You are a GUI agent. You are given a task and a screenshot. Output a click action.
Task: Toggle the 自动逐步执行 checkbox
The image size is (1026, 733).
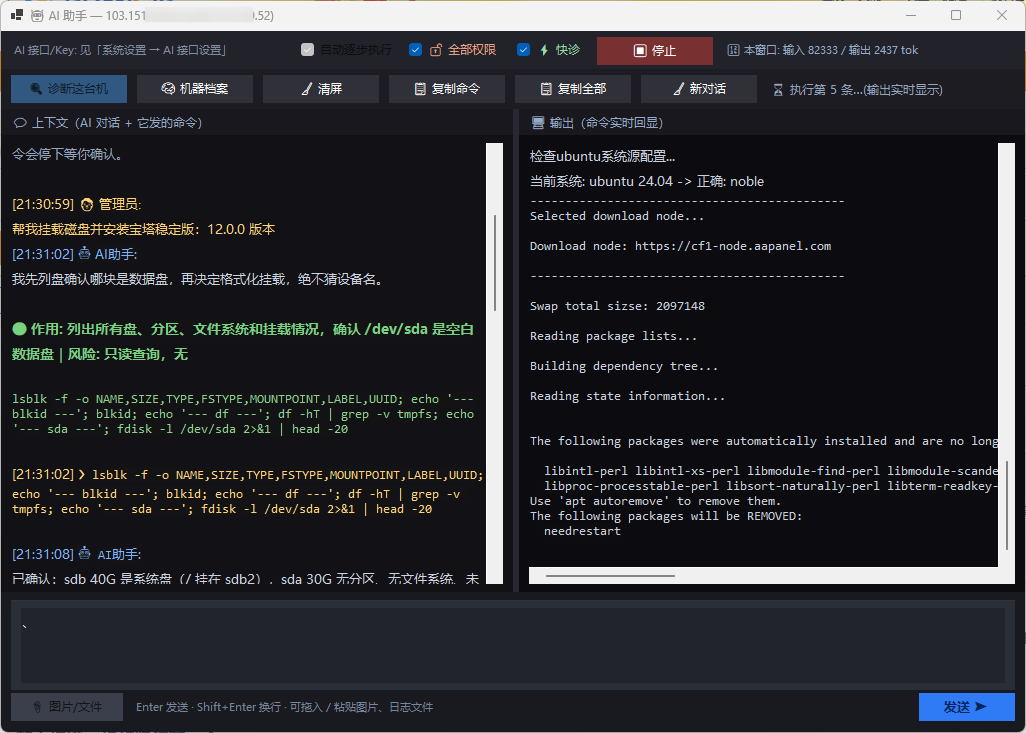pyautogui.click(x=308, y=50)
